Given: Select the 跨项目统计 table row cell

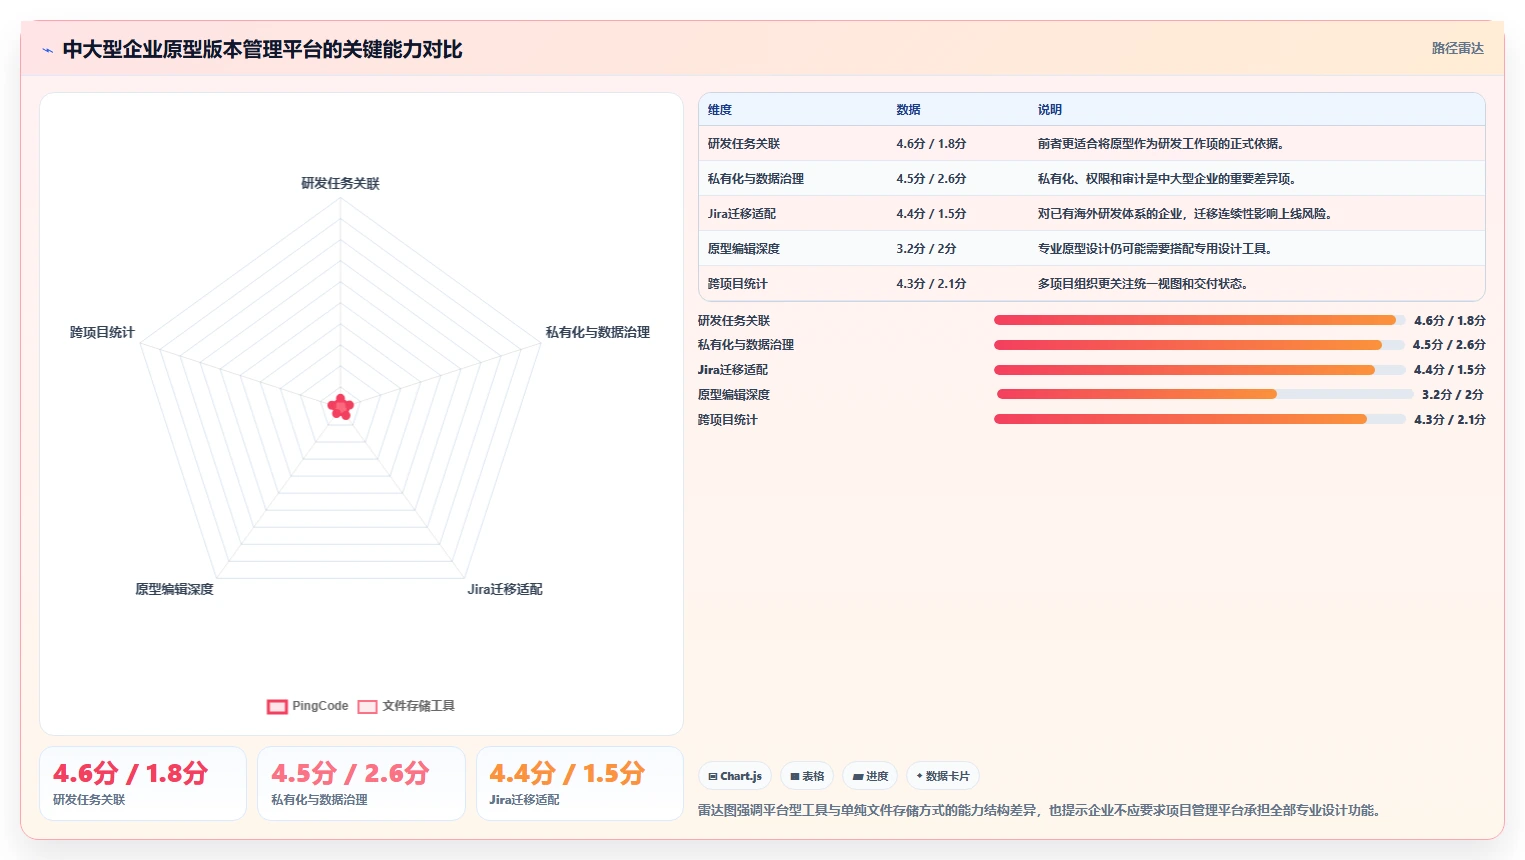Looking at the screenshot, I should (738, 284).
